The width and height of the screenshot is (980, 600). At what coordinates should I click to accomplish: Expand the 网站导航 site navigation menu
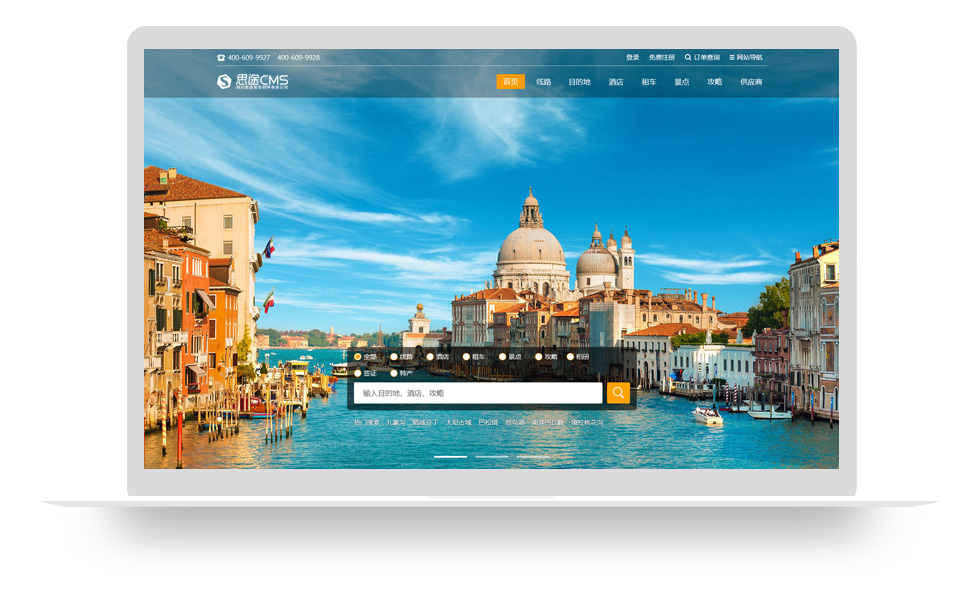coord(746,58)
